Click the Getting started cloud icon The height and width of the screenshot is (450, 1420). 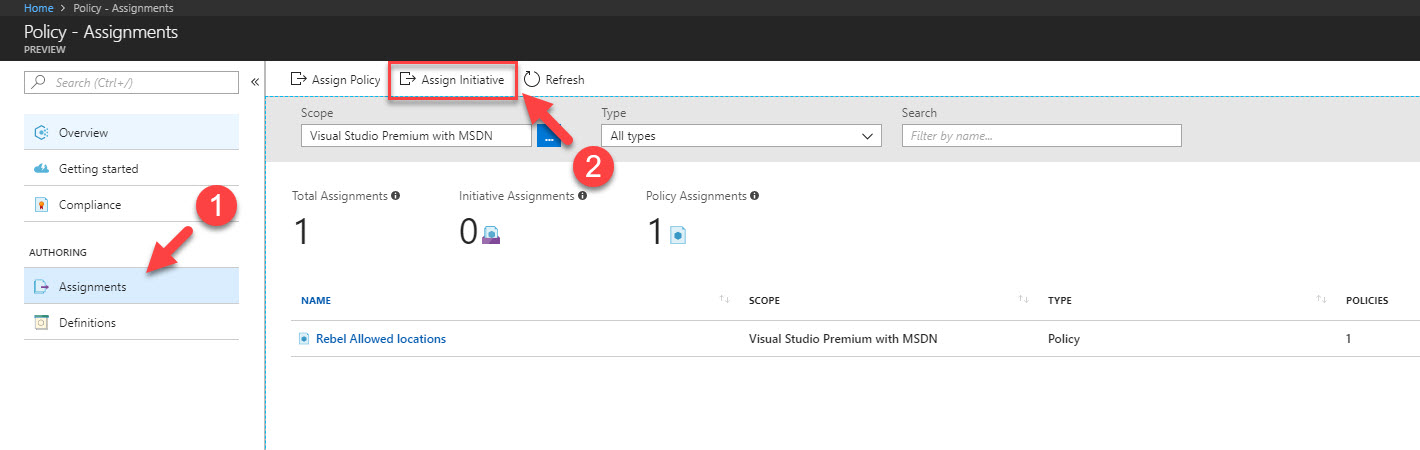(41, 169)
